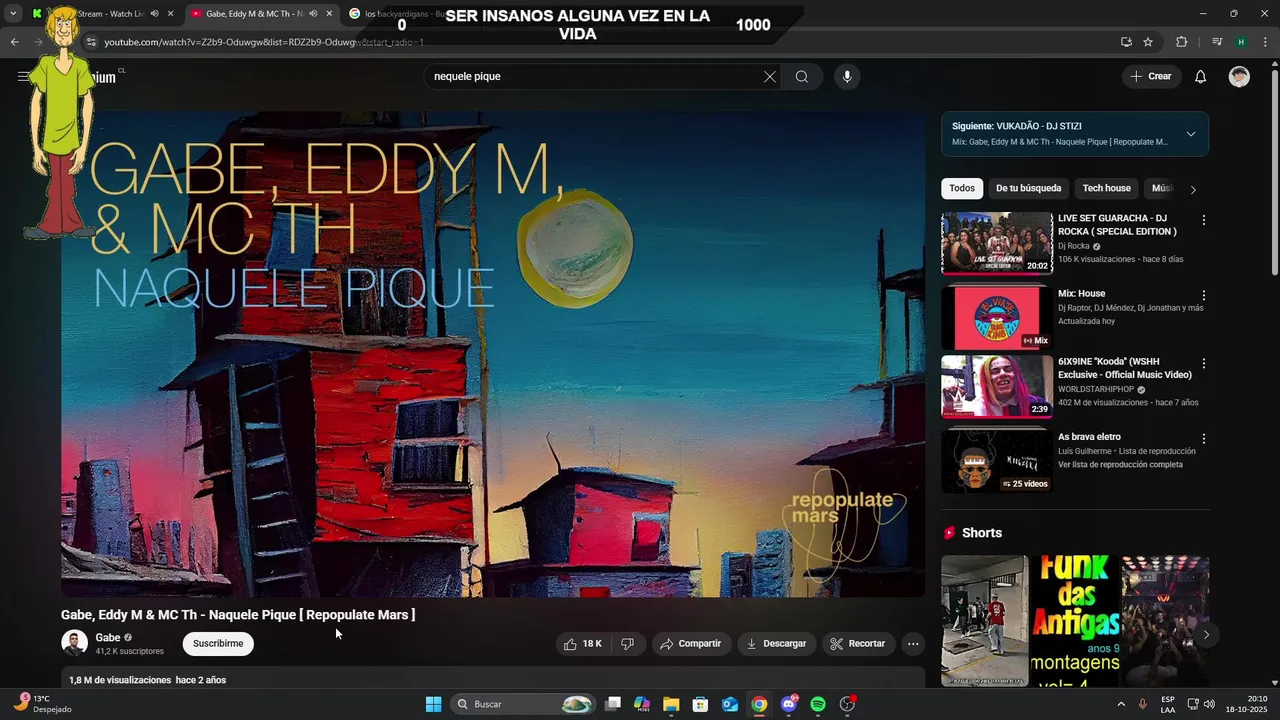Expand the Siguiente mix playlist panel
Image resolution: width=1280 pixels, height=720 pixels.
point(1190,134)
